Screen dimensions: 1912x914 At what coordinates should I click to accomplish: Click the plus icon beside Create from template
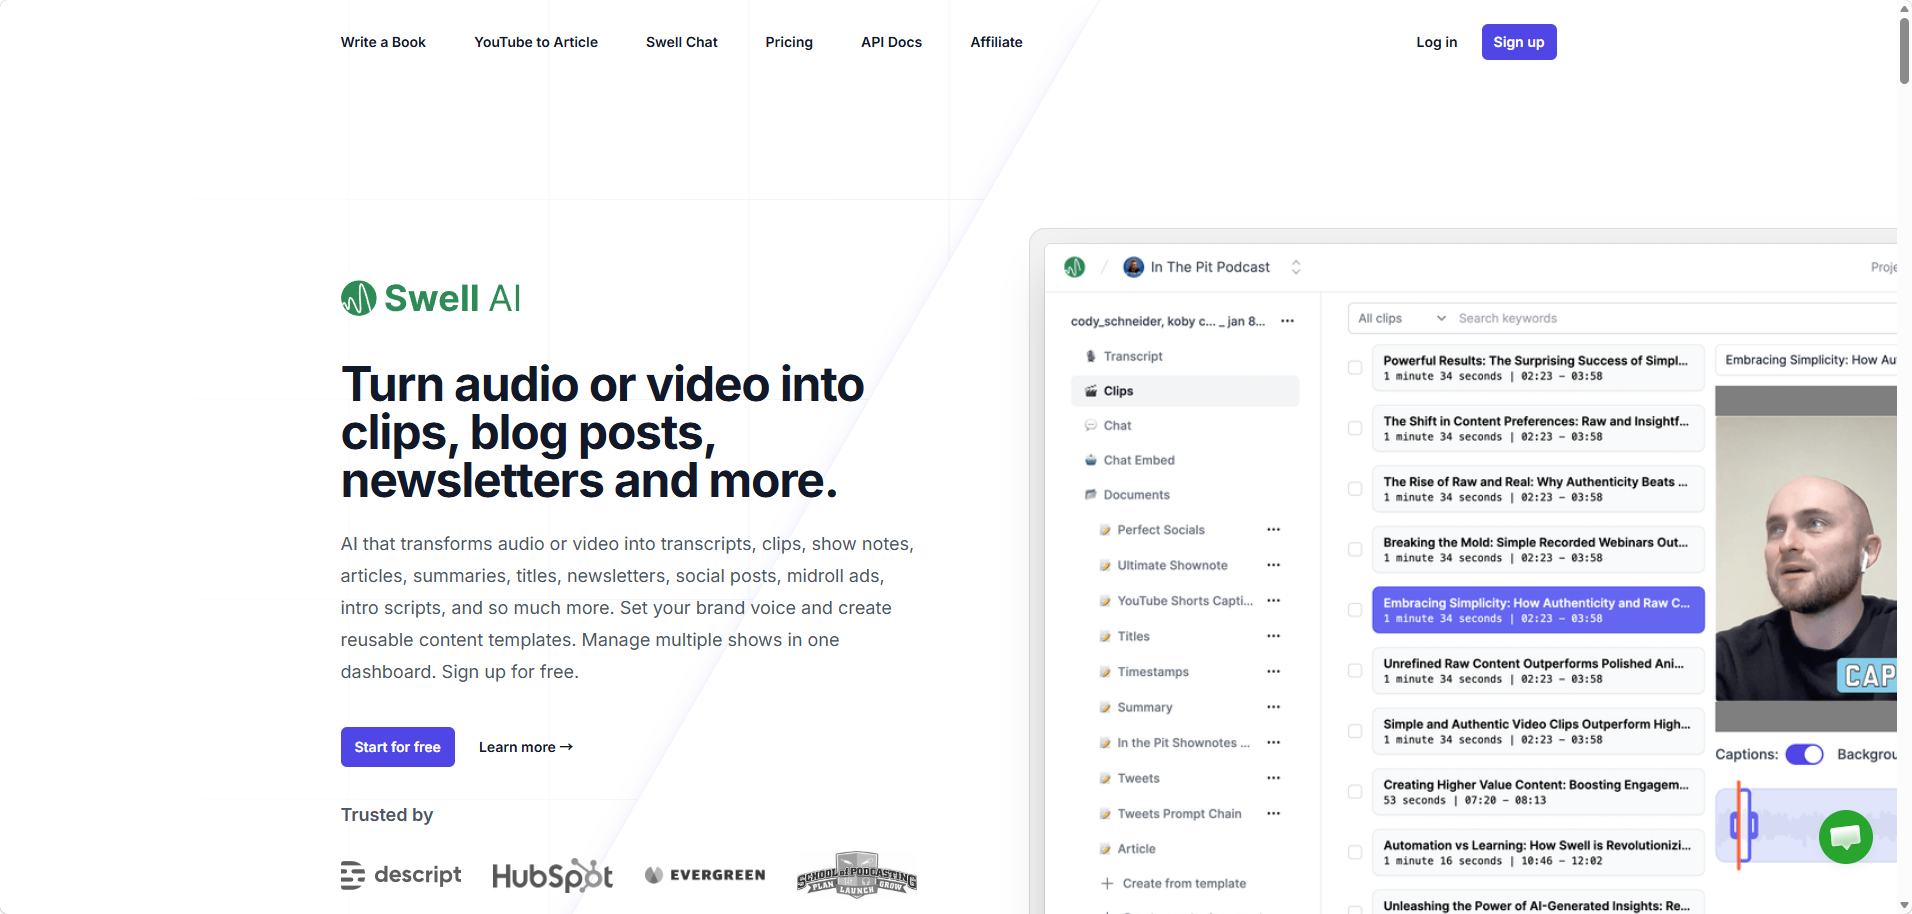click(1107, 884)
